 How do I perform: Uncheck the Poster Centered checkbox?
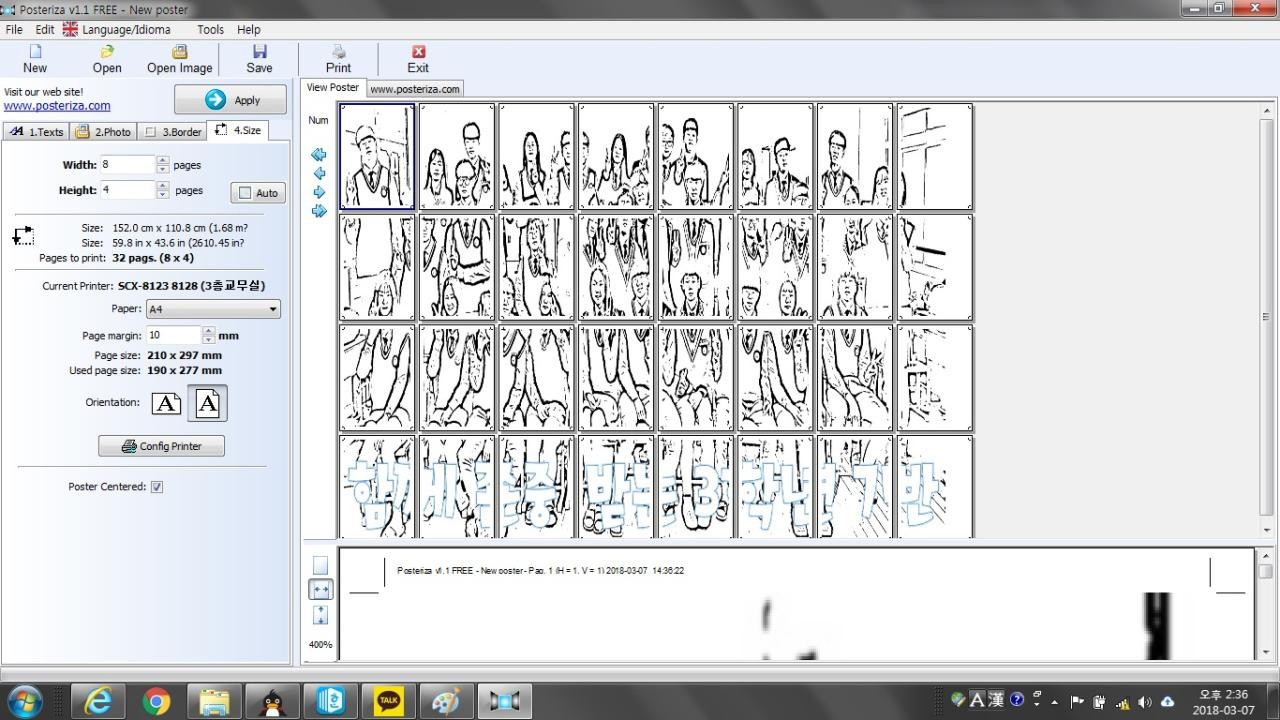[157, 487]
